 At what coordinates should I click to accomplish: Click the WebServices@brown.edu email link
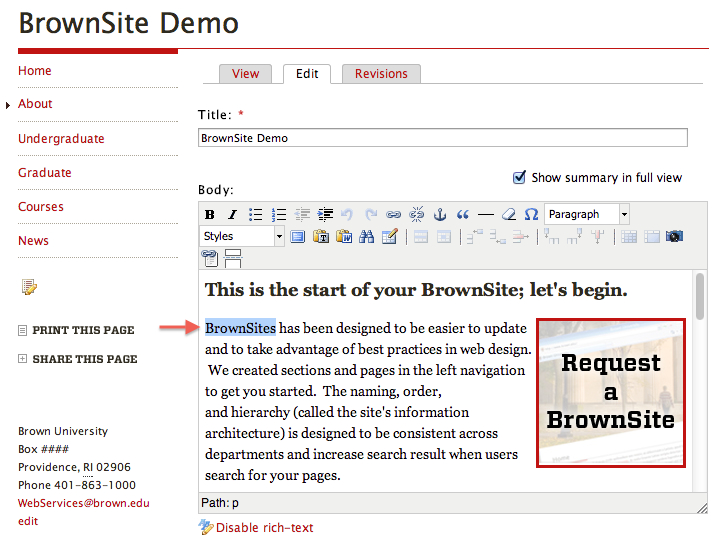84,503
